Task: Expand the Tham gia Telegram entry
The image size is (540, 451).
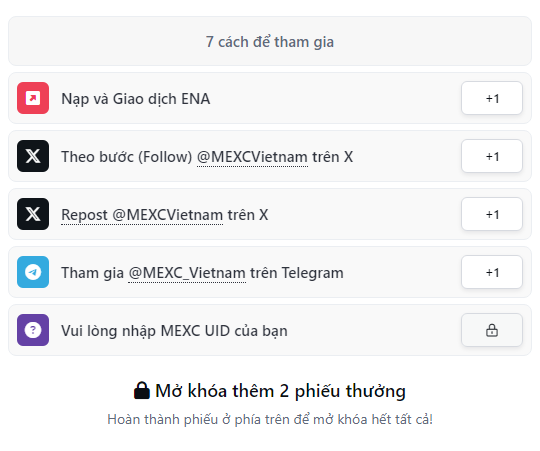Action: click(x=270, y=272)
